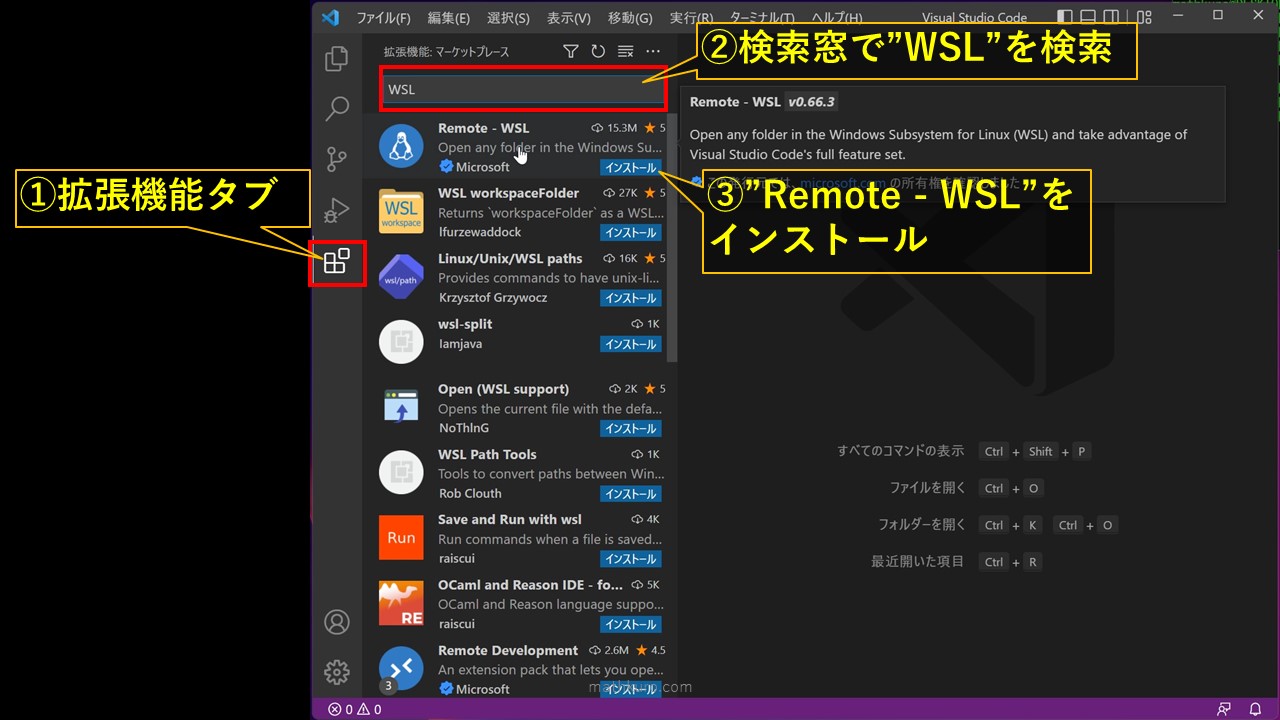Select the Remote - WSL extension title
1280x720 pixels.
point(484,128)
